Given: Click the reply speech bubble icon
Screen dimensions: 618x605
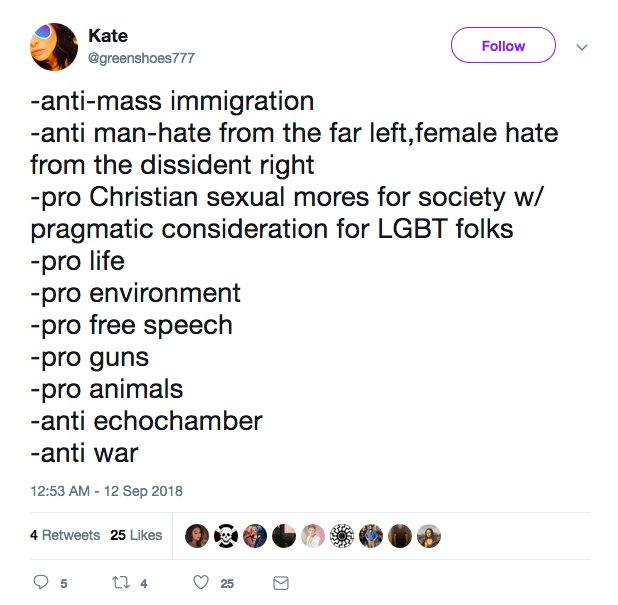Looking at the screenshot, I should pos(41,582).
